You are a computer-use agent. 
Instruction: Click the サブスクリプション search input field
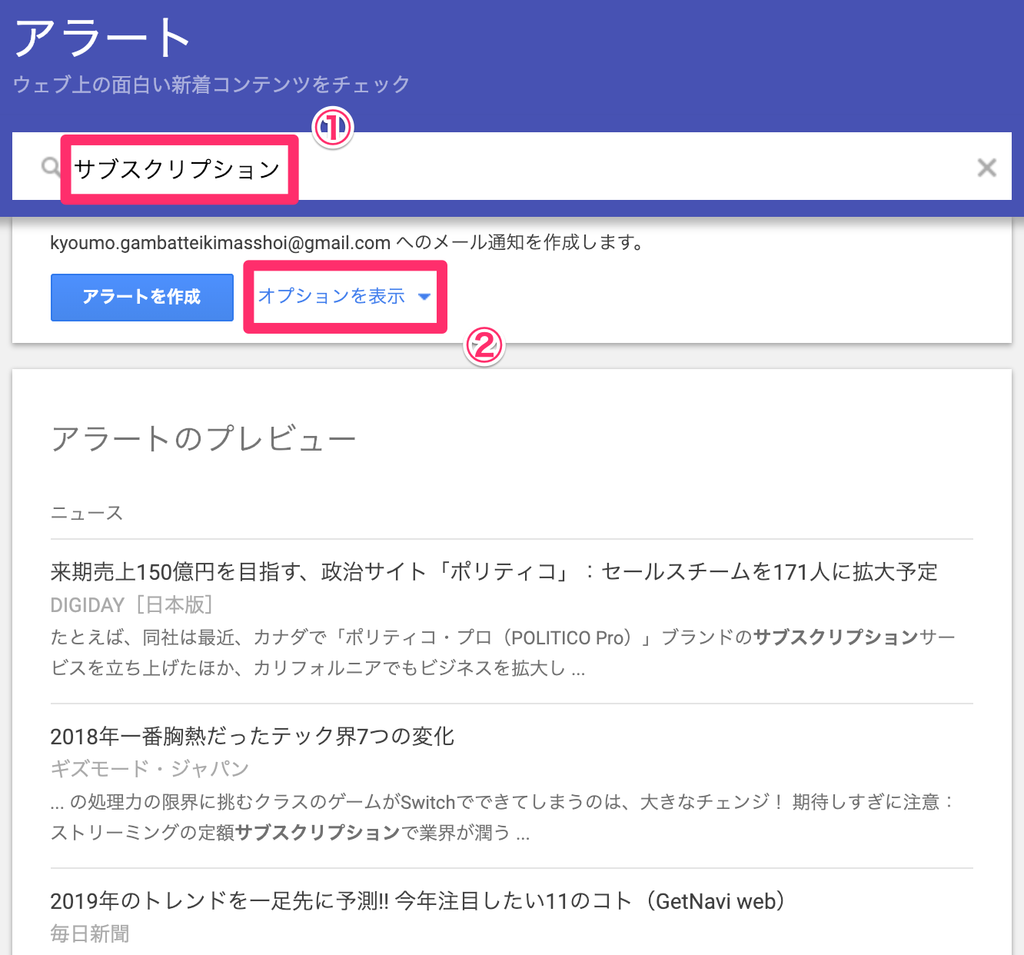pos(511,167)
